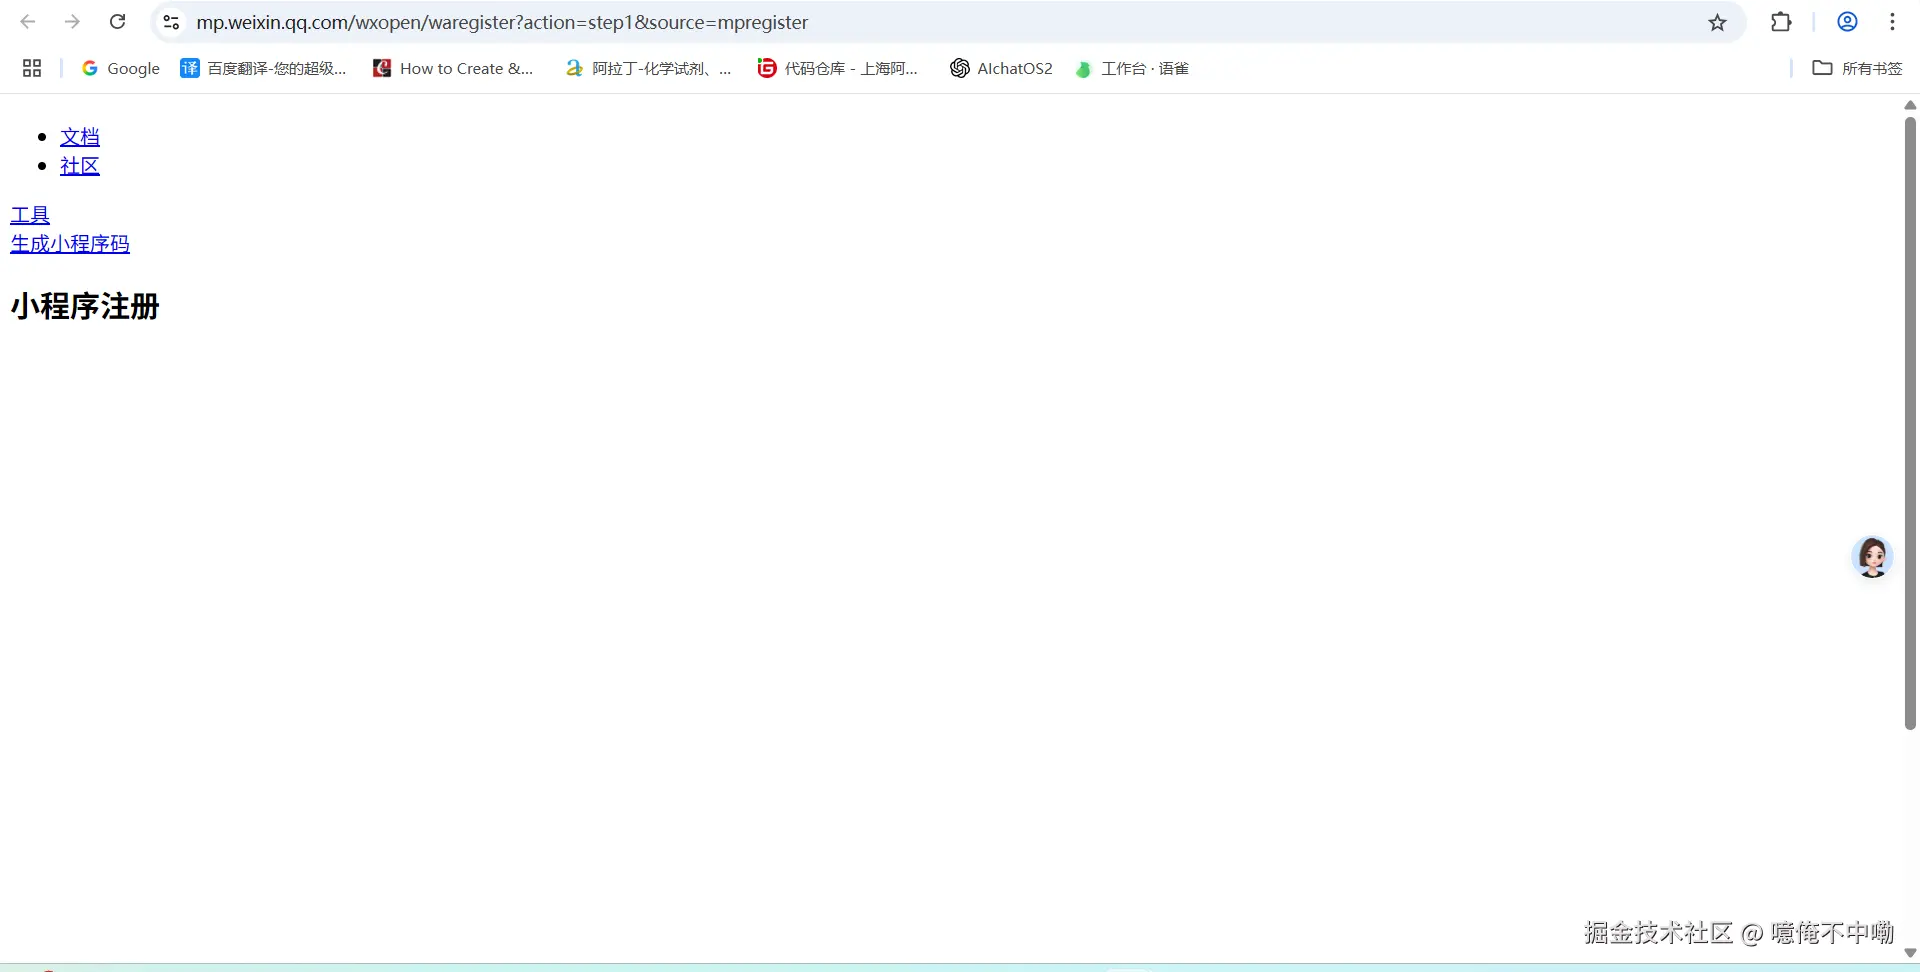Open the browser profile icon
This screenshot has width=1920, height=972.
(x=1847, y=22)
